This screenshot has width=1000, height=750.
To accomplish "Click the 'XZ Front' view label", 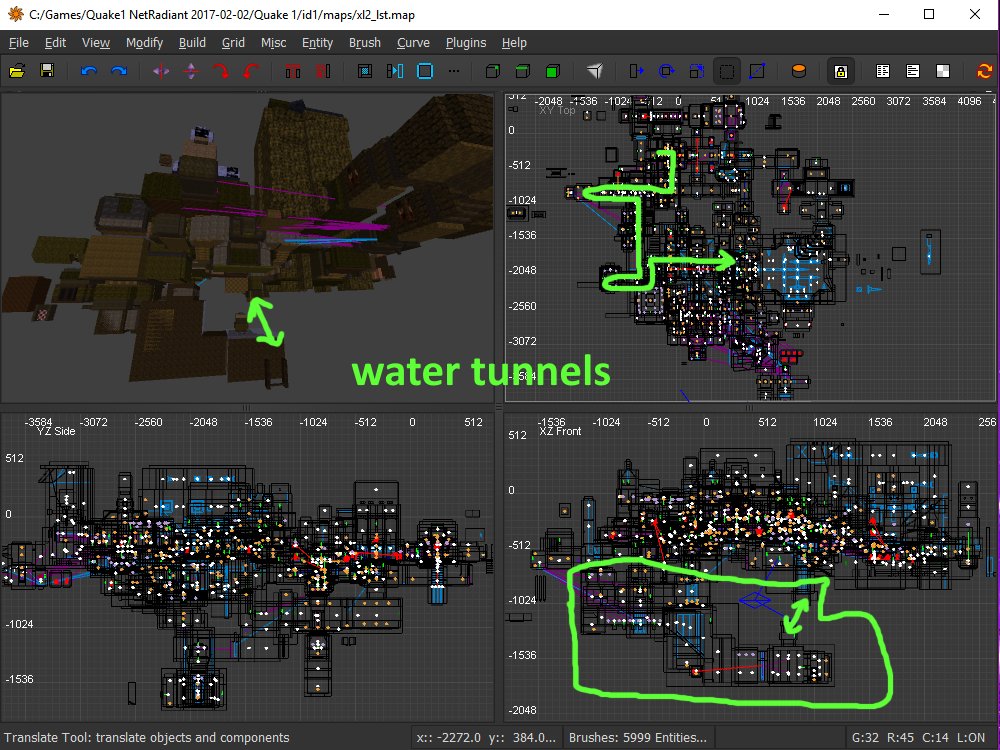I will (560, 431).
